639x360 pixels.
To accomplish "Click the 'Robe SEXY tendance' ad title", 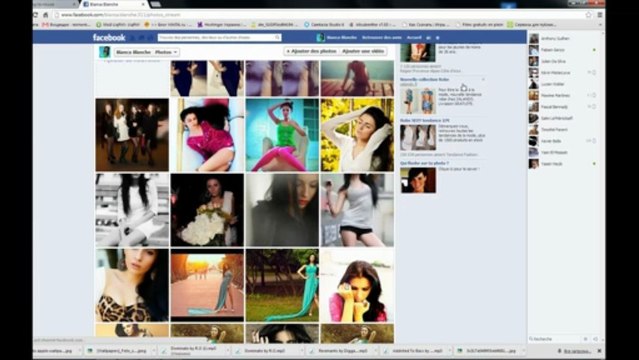I will coord(425,121).
